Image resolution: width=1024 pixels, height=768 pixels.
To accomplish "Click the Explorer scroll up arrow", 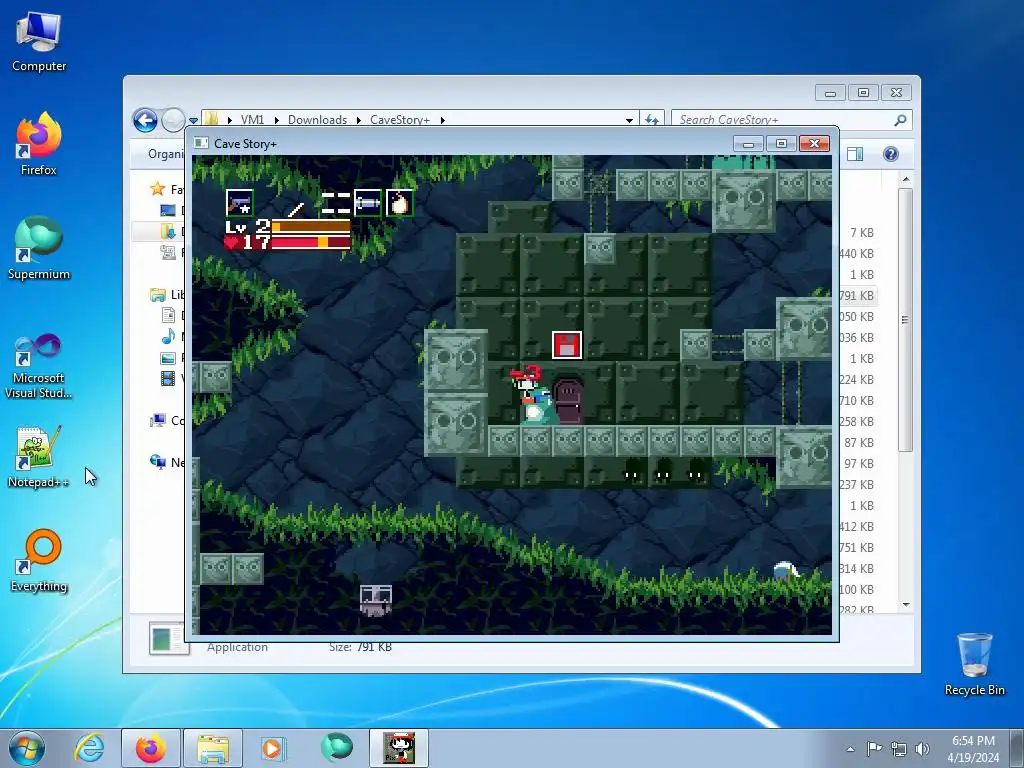I will [906, 179].
